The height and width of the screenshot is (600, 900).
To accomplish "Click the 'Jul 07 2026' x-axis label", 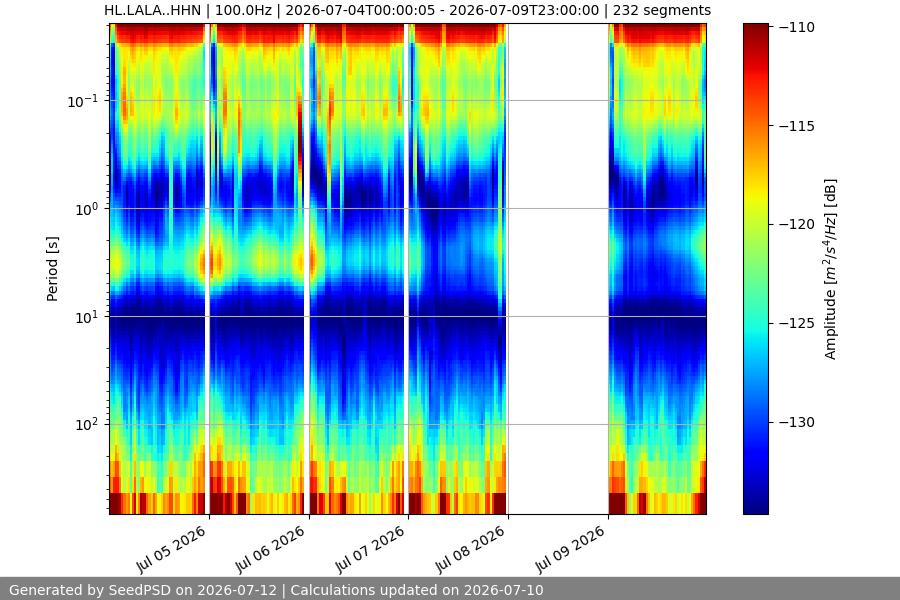I will [x=370, y=549].
